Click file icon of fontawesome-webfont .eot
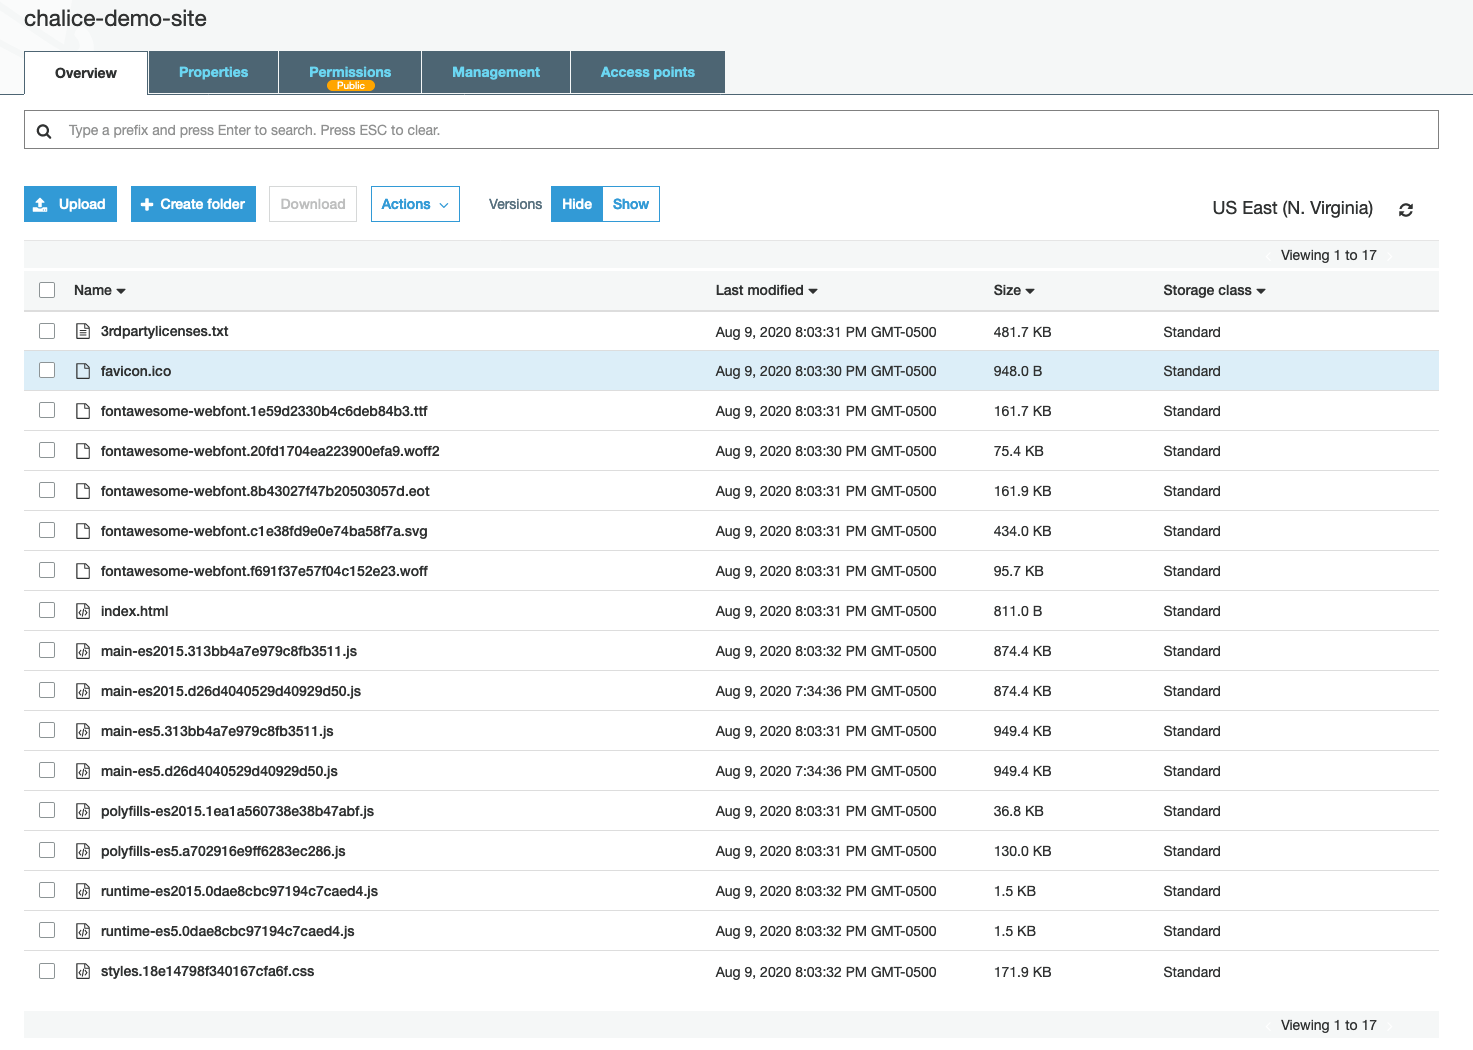Viewport: 1473px width, 1050px height. [x=84, y=491]
